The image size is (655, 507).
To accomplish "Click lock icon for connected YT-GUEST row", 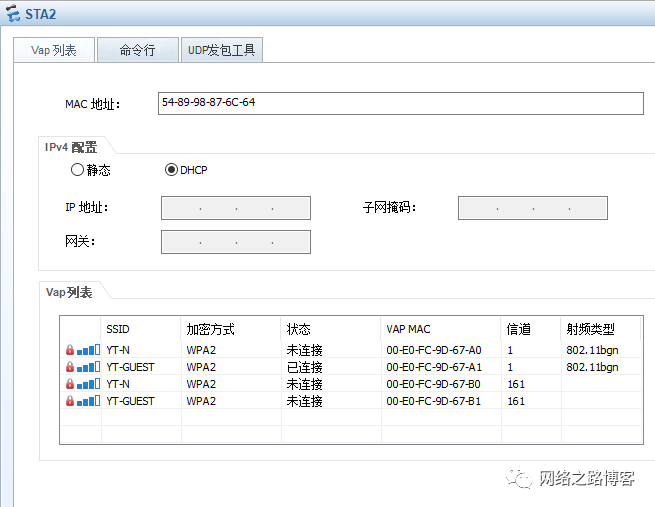I will click(70, 367).
